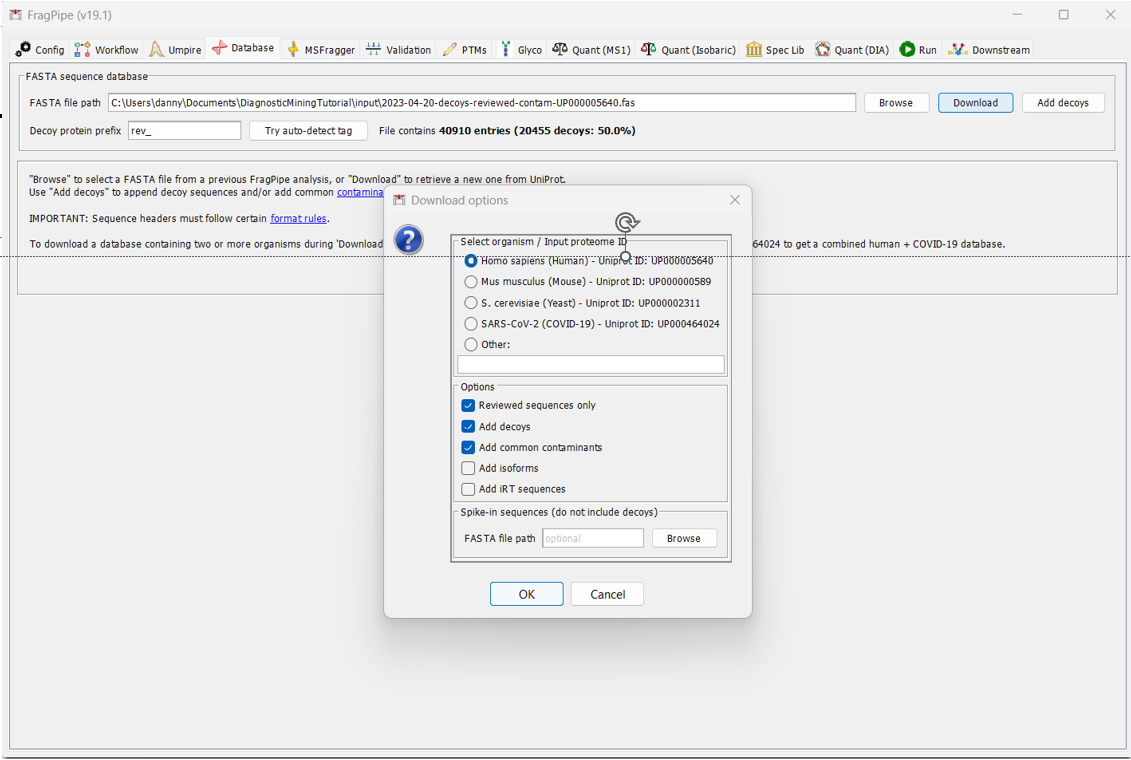The width and height of the screenshot is (1131, 760).
Task: Click Try auto-detect tag button
Action: click(309, 131)
